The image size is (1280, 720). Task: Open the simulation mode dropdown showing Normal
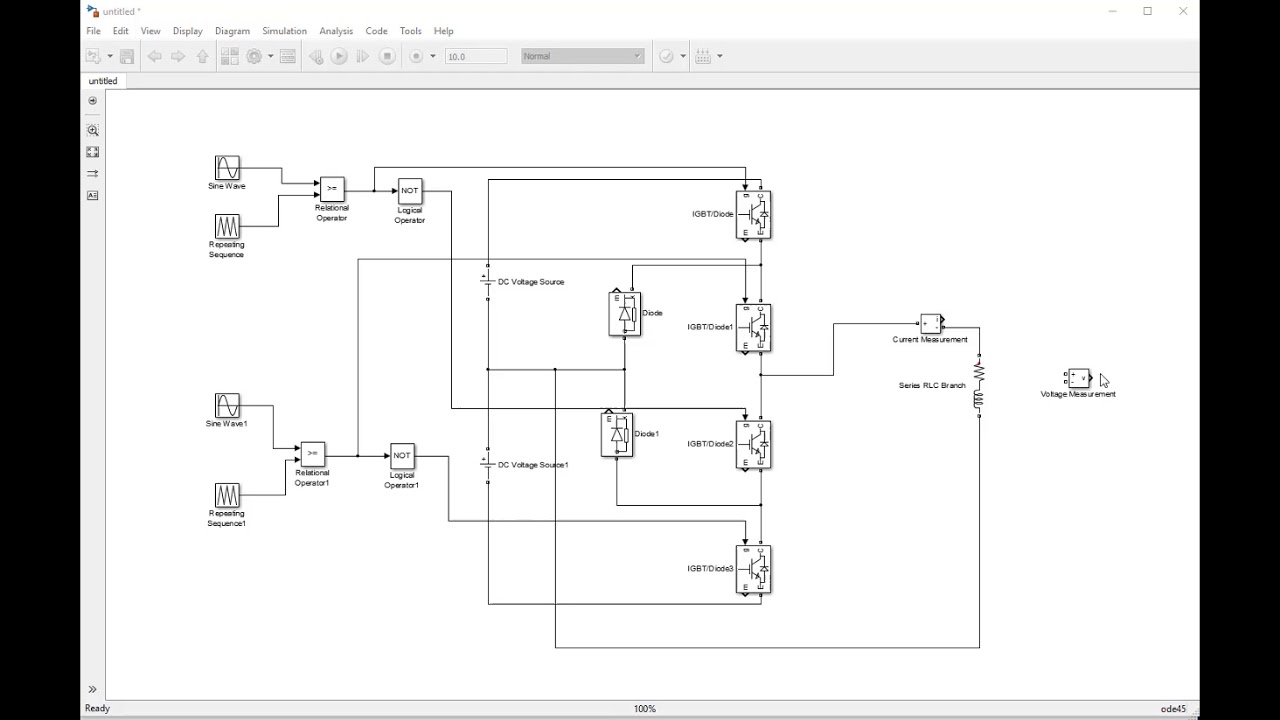[x=582, y=56]
